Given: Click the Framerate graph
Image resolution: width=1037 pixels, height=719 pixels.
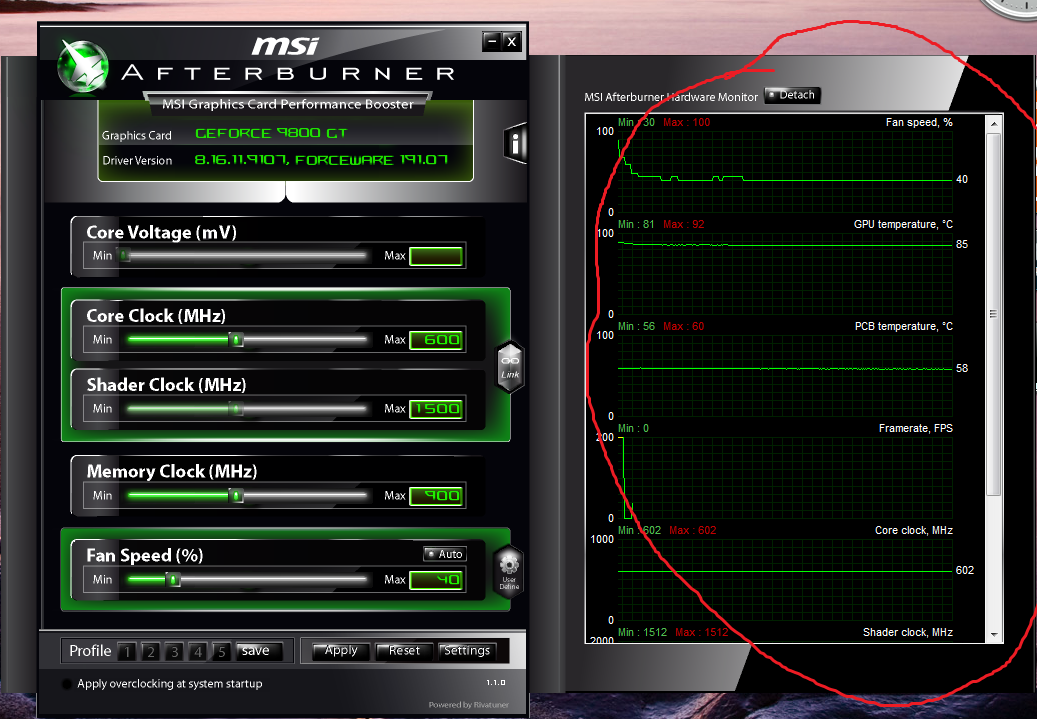Looking at the screenshot, I should pos(785,478).
